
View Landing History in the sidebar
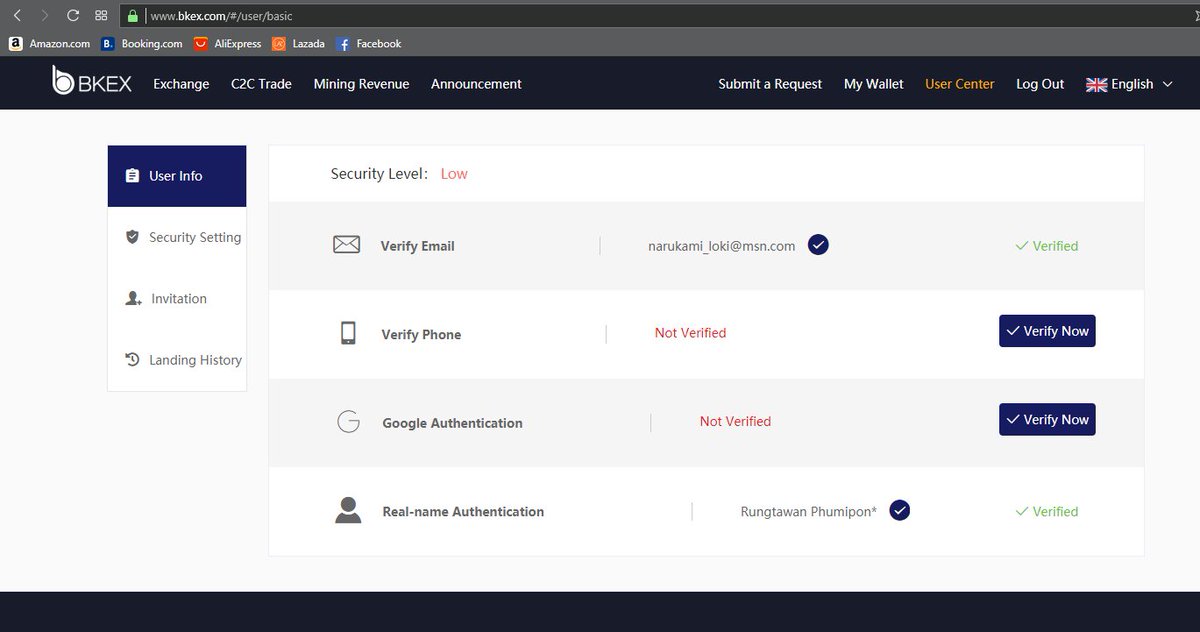(x=177, y=360)
